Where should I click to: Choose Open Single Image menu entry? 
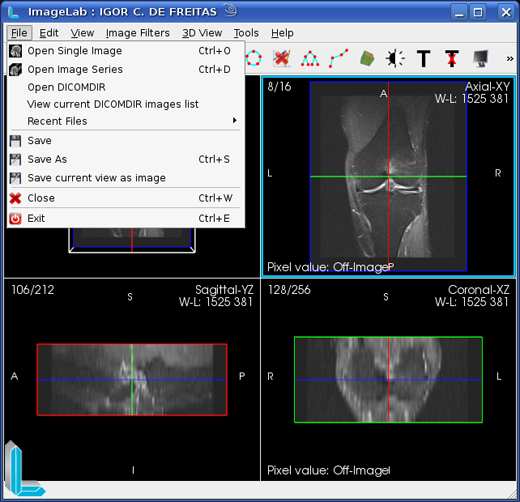click(126, 51)
